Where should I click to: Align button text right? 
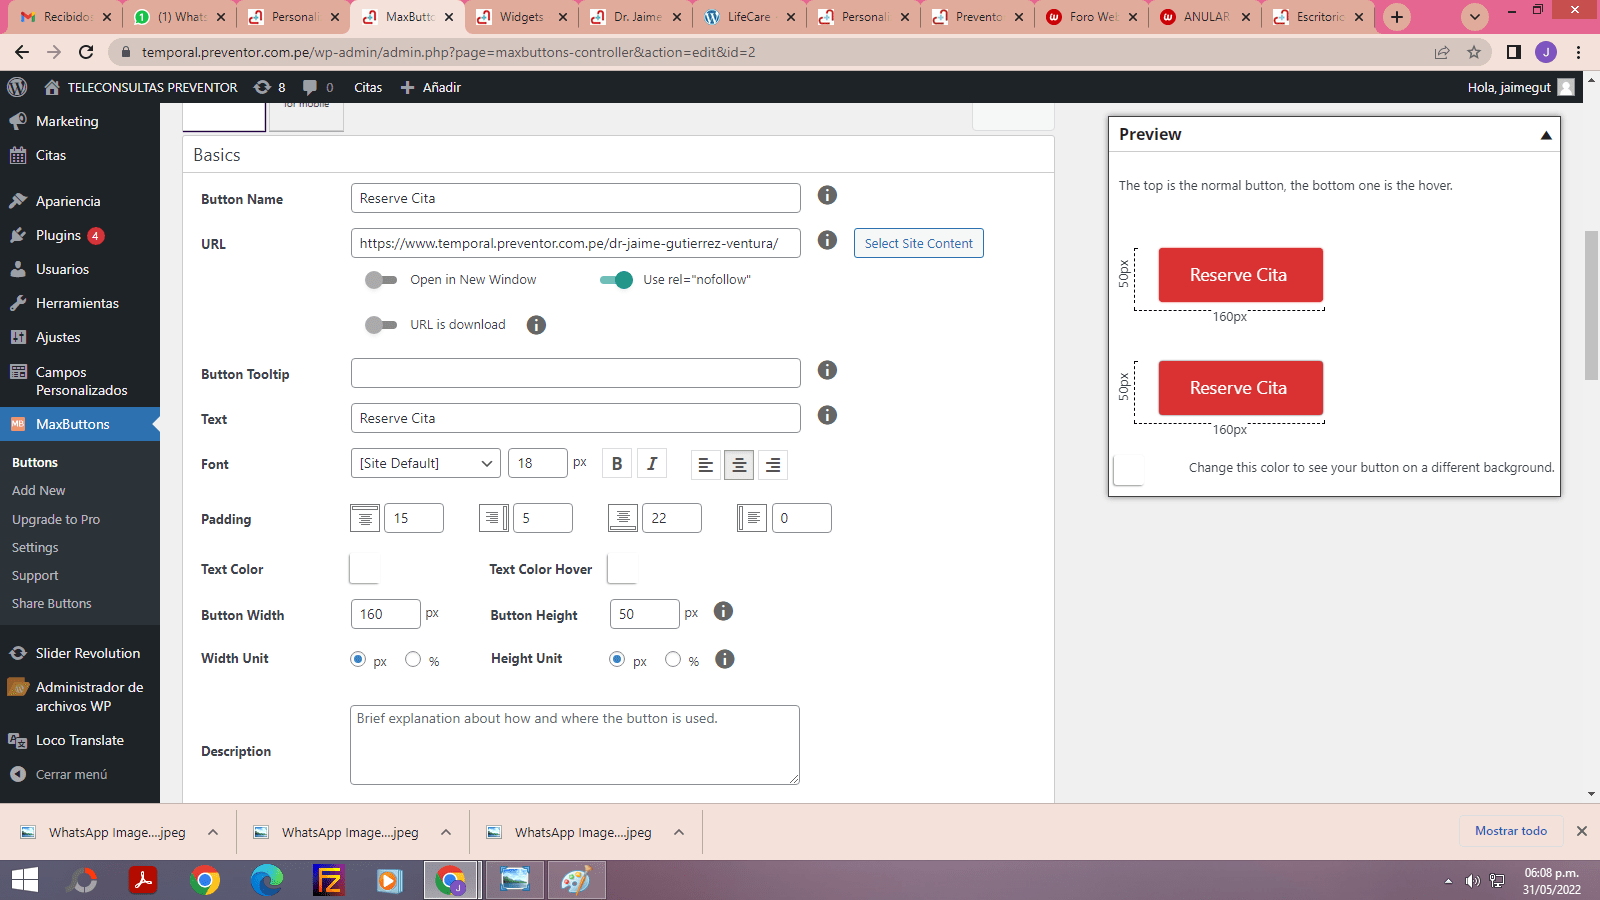point(773,465)
